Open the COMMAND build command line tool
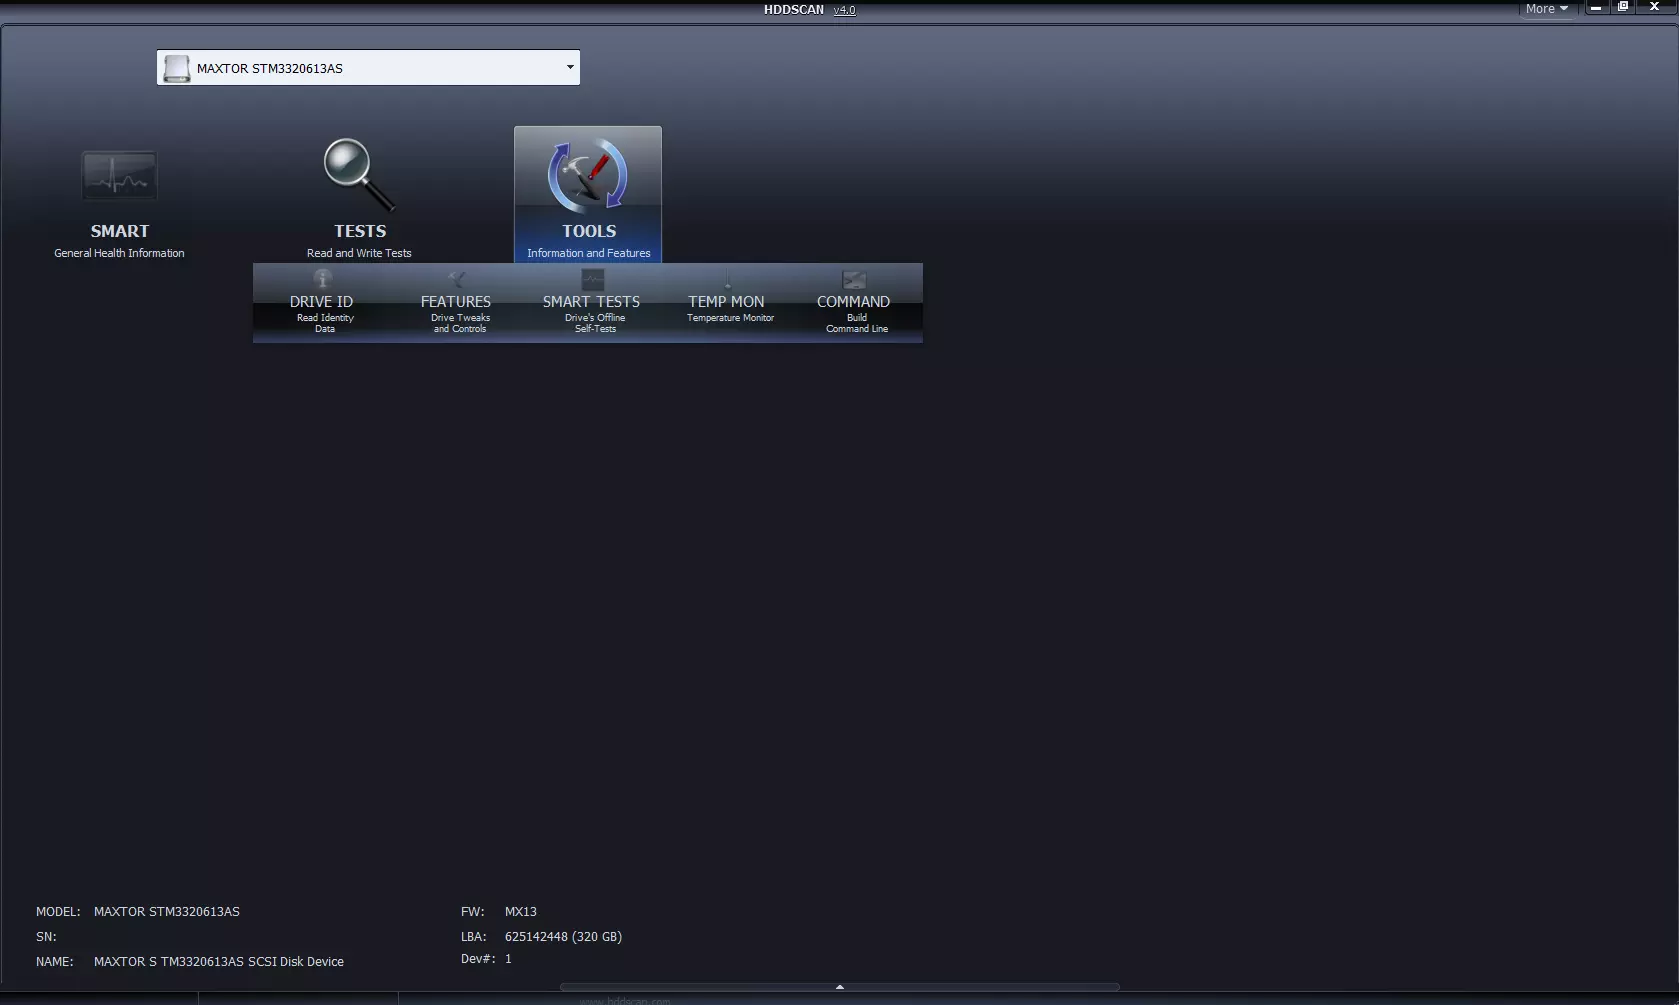The width and height of the screenshot is (1679, 1005). (x=853, y=302)
